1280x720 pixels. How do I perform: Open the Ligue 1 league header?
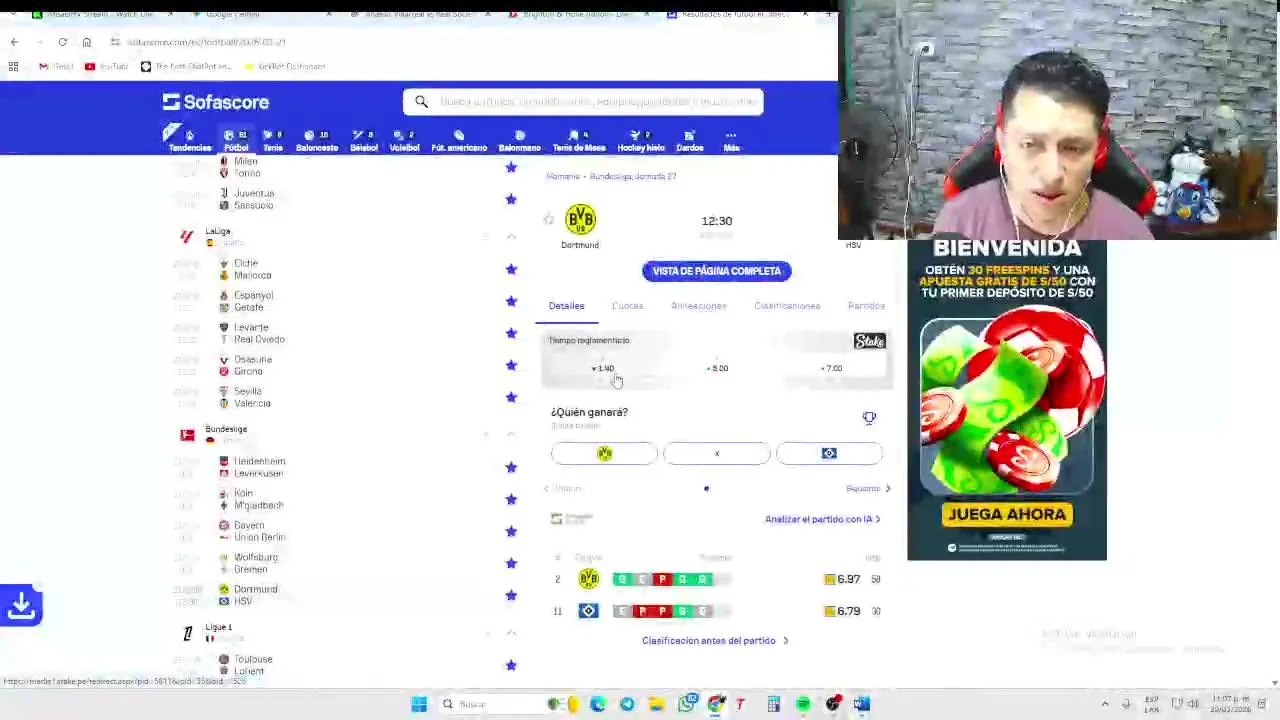218,632
